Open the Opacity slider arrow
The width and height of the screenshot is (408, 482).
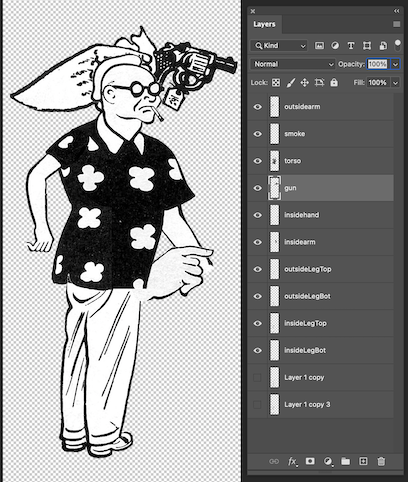395,64
